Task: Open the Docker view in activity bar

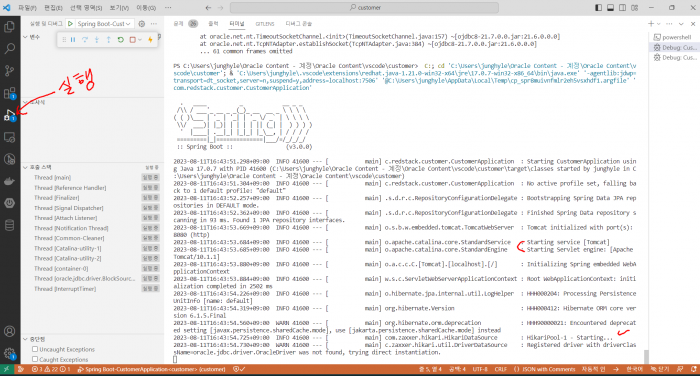Action: tap(9, 181)
